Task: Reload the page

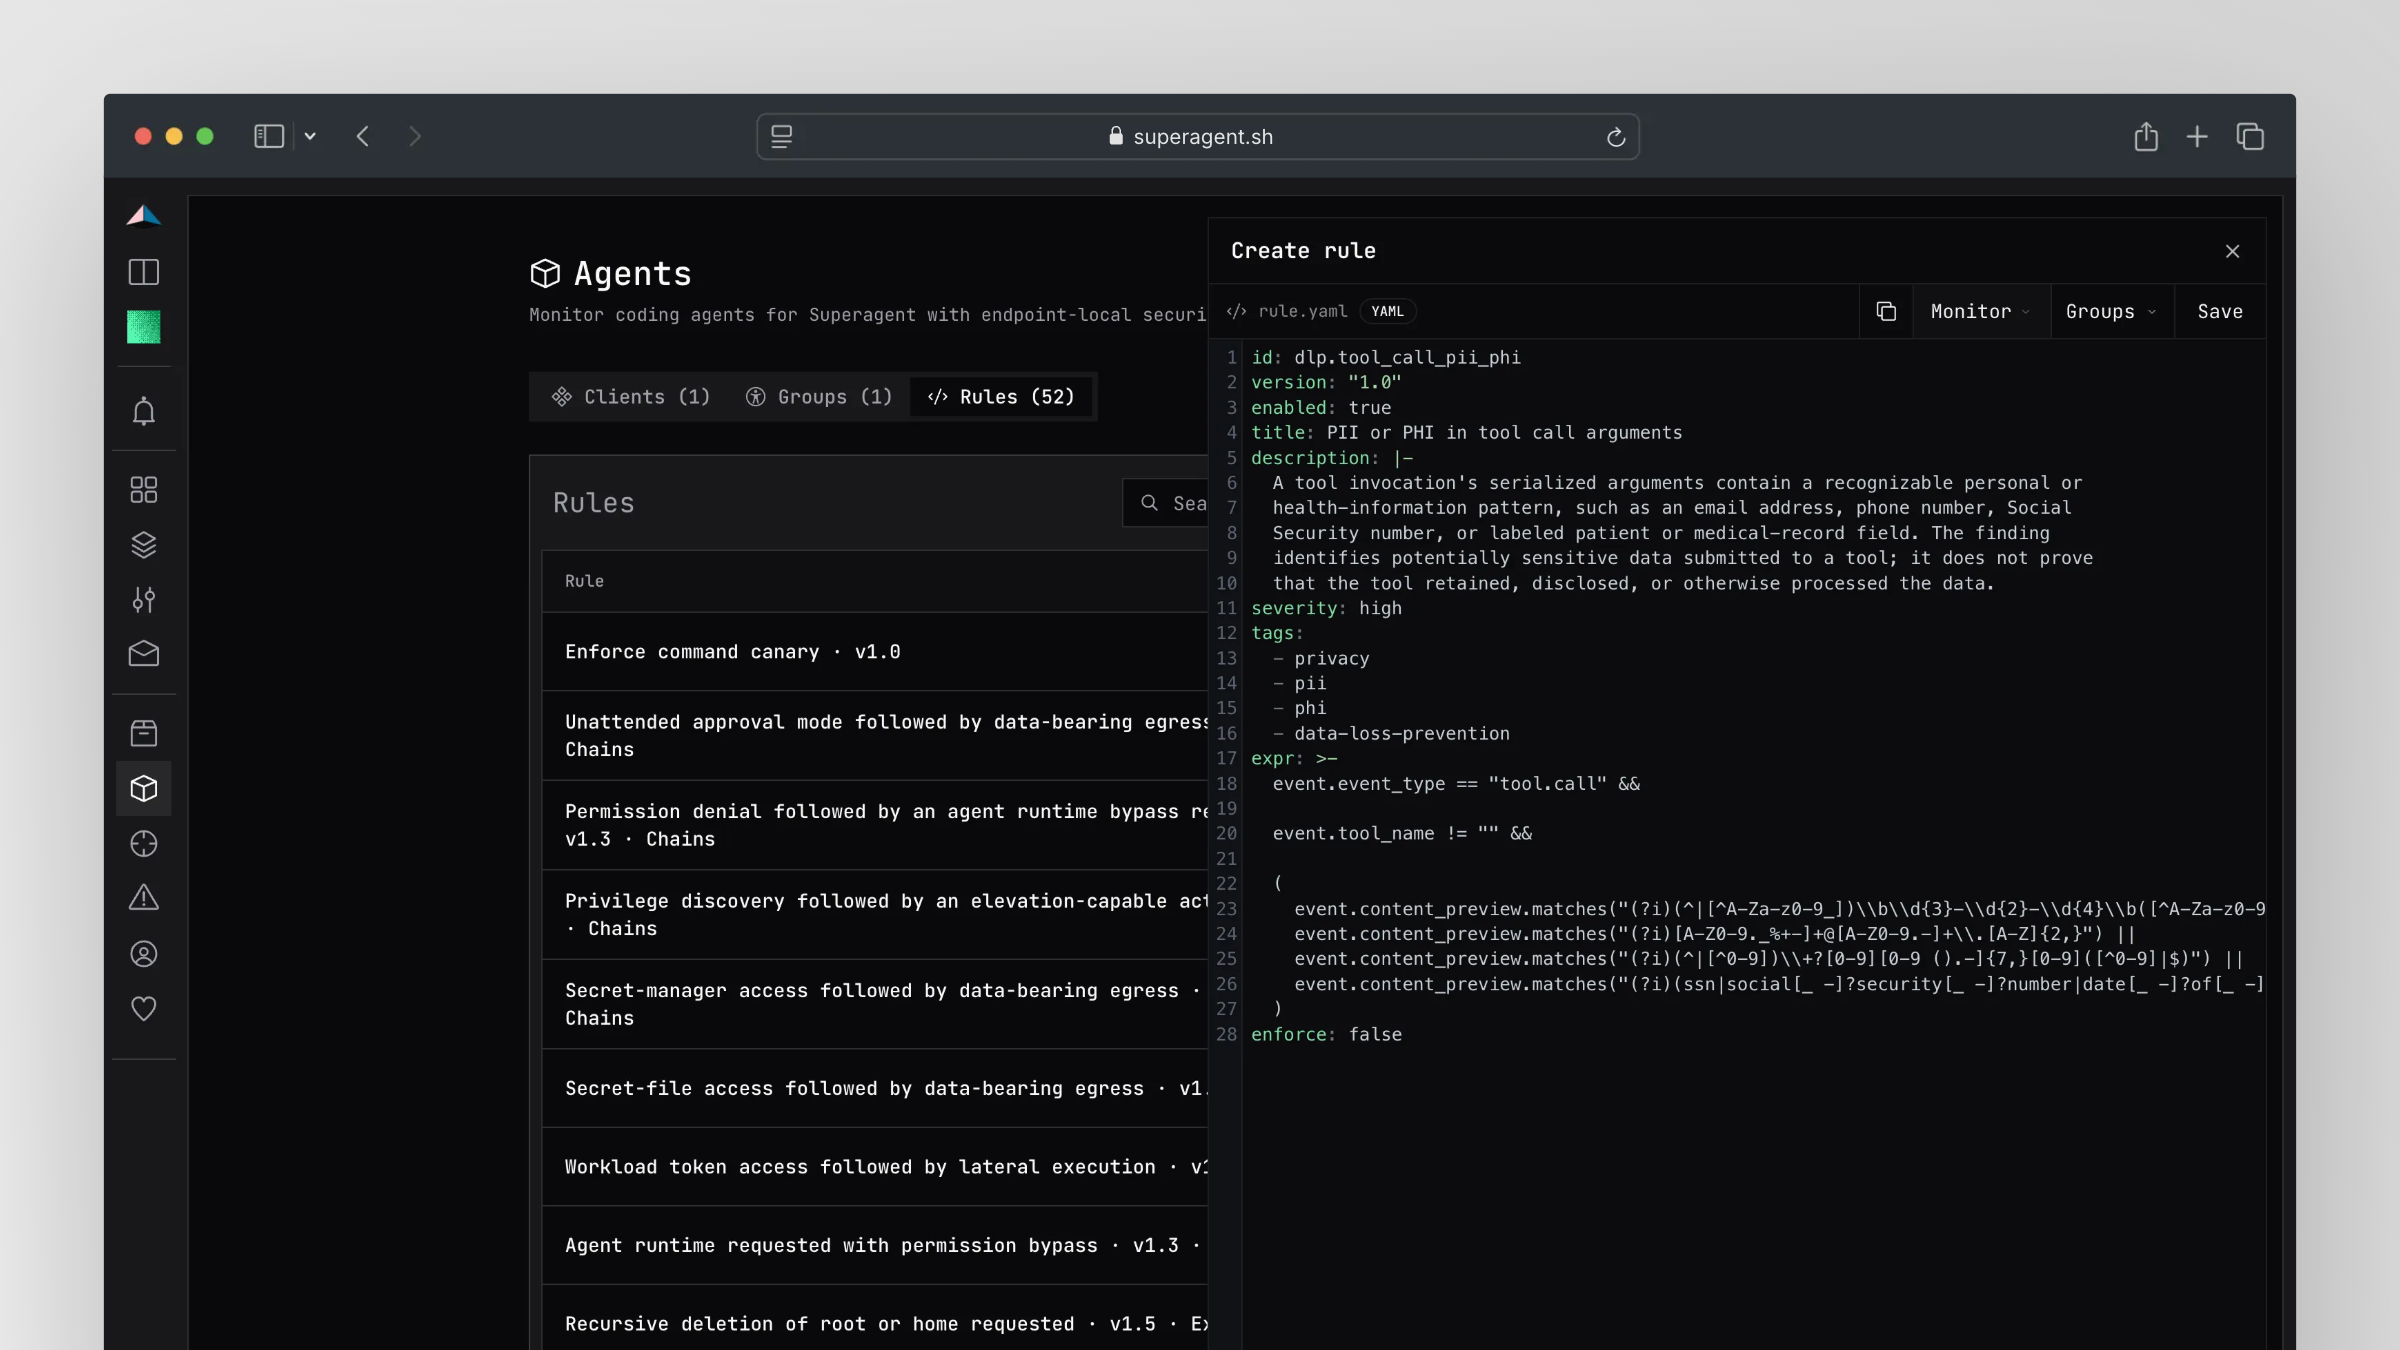Action: 1616,137
